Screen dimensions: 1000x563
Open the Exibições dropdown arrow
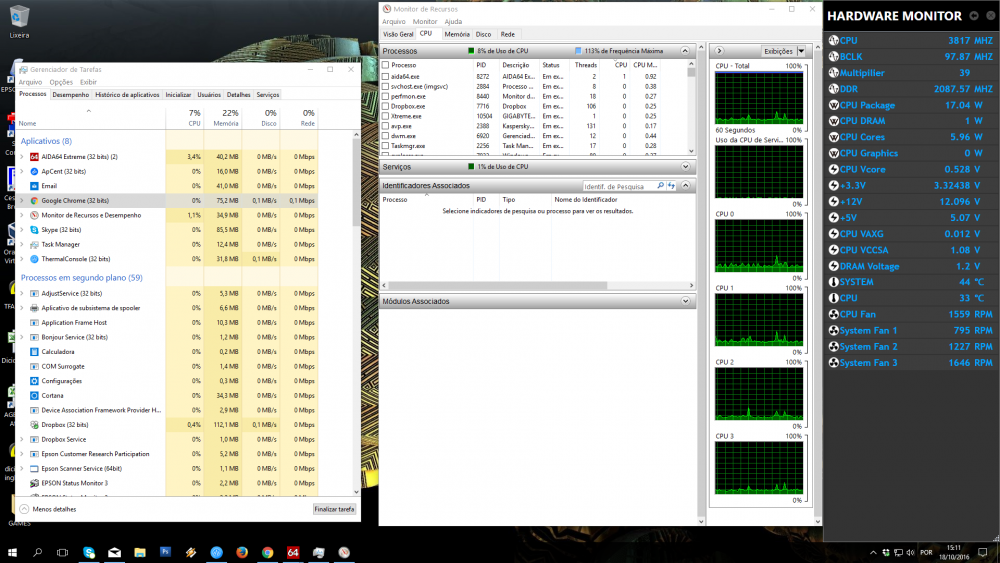(801, 51)
